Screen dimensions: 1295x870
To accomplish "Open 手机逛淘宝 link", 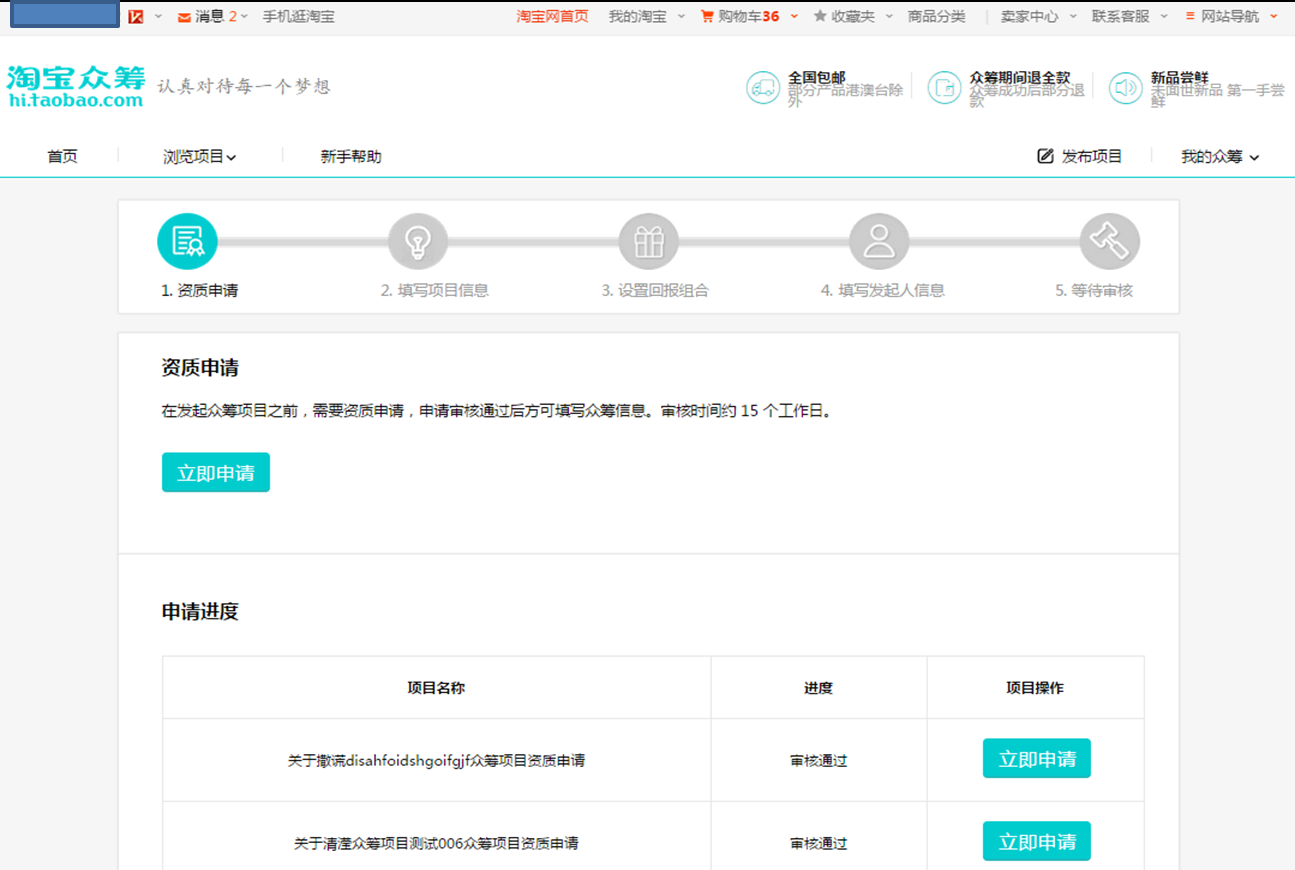I will tap(298, 17).
